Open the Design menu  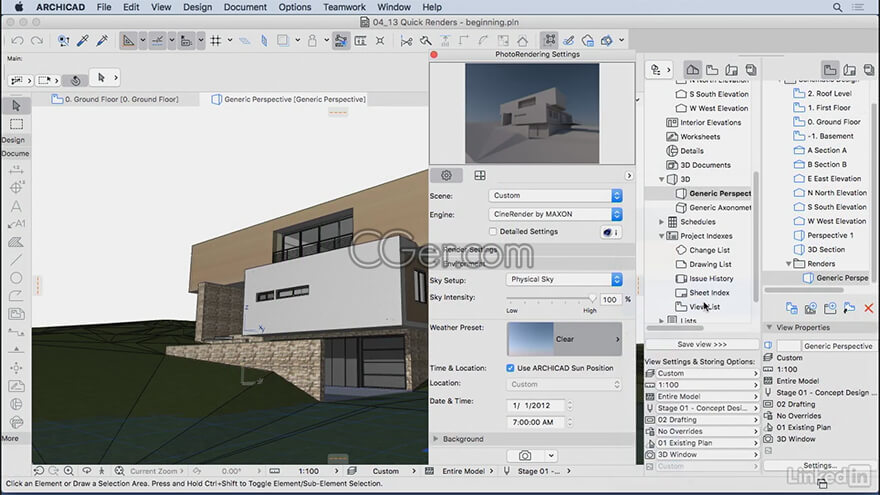198,7
